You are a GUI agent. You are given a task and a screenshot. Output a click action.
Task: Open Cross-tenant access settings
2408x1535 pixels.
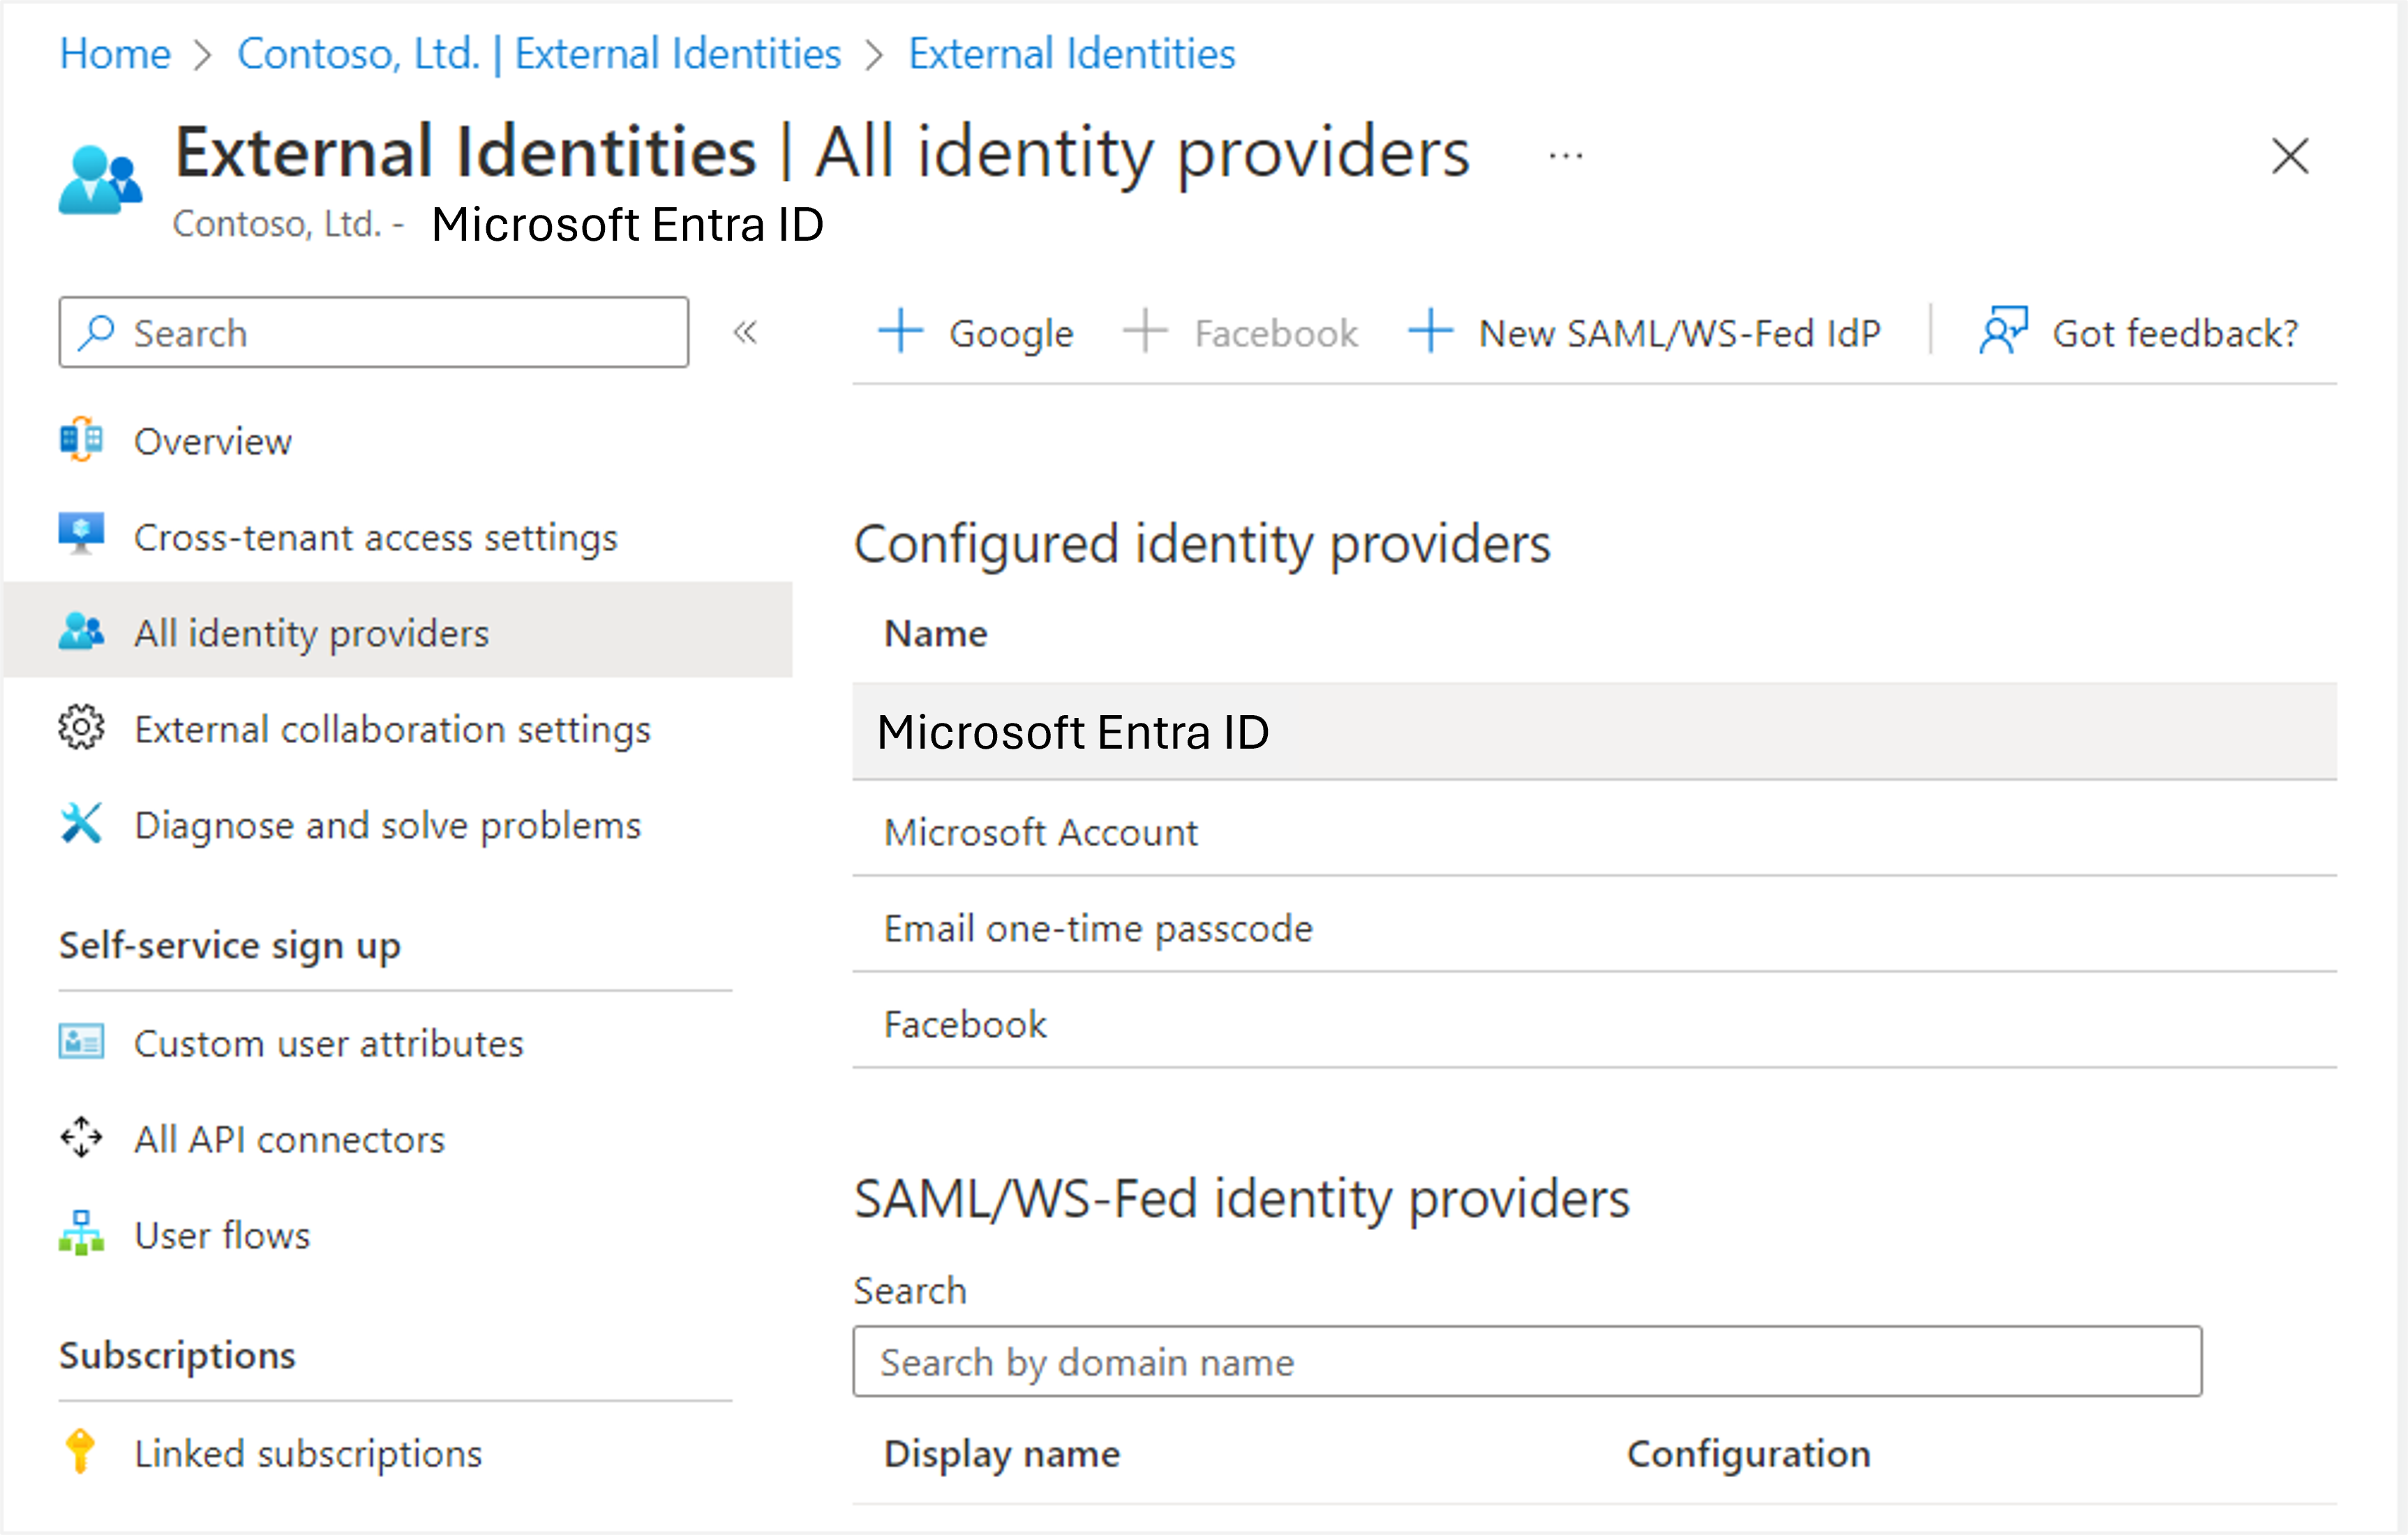click(375, 538)
